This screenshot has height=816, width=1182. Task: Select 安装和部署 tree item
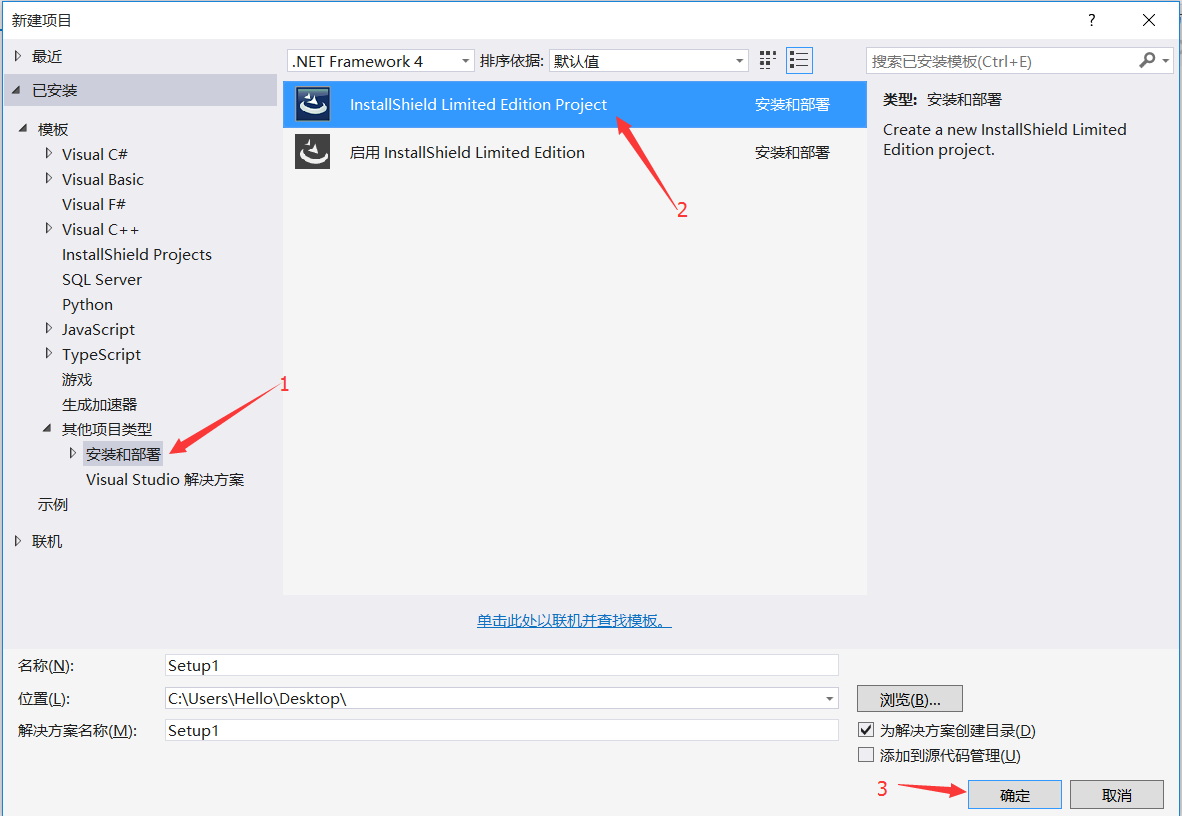123,454
